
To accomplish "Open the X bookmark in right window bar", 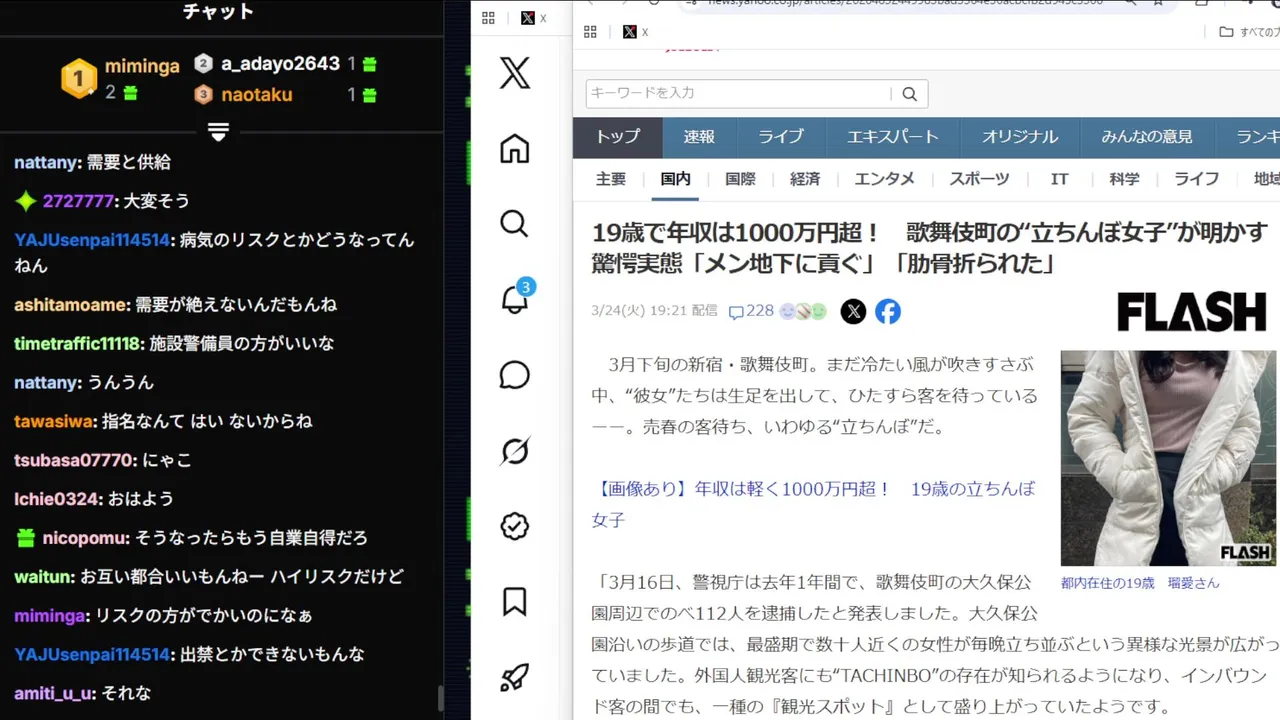I will point(635,32).
